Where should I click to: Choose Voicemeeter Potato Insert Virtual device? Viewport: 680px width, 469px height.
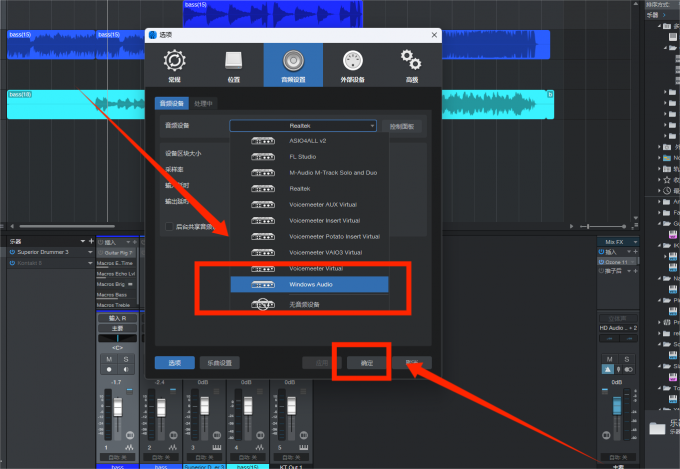click(309, 236)
